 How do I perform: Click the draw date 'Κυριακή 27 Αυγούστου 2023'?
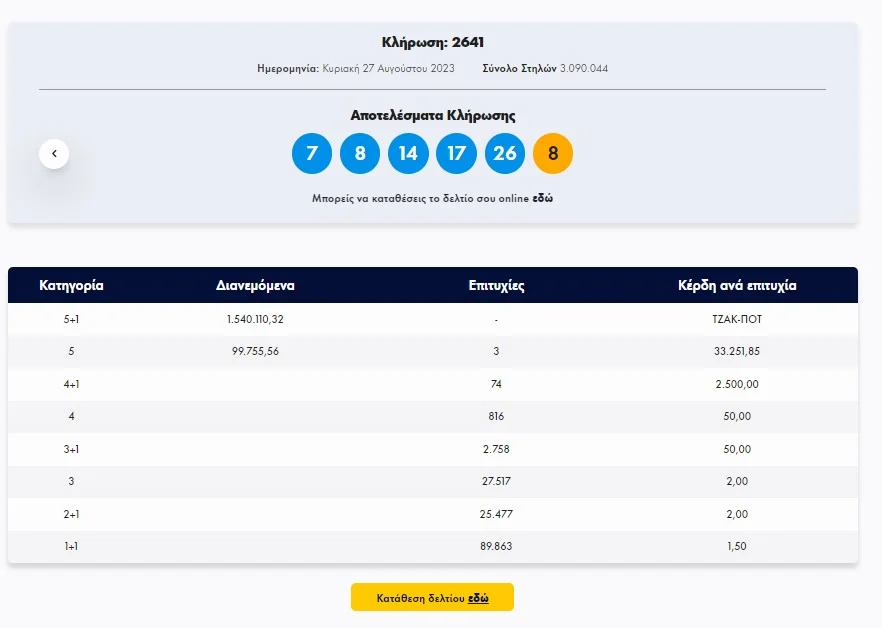[388, 69]
